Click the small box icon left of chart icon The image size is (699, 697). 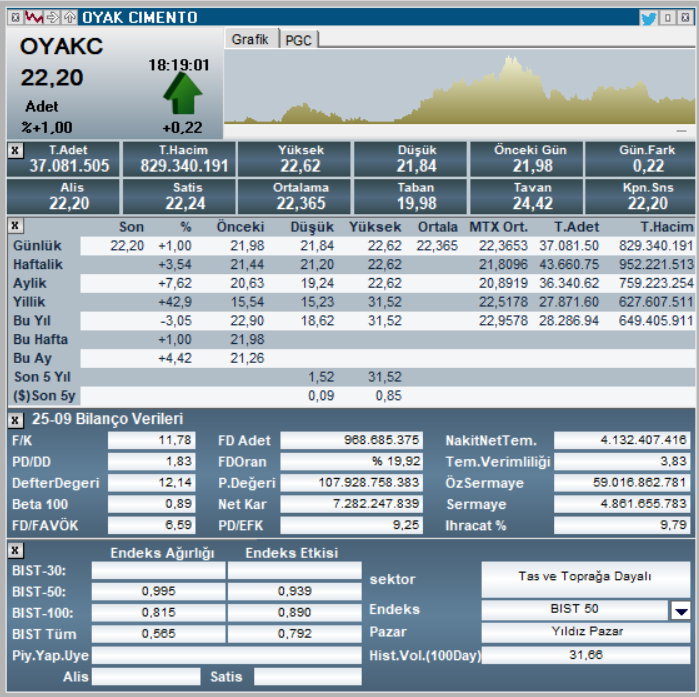[15, 17]
